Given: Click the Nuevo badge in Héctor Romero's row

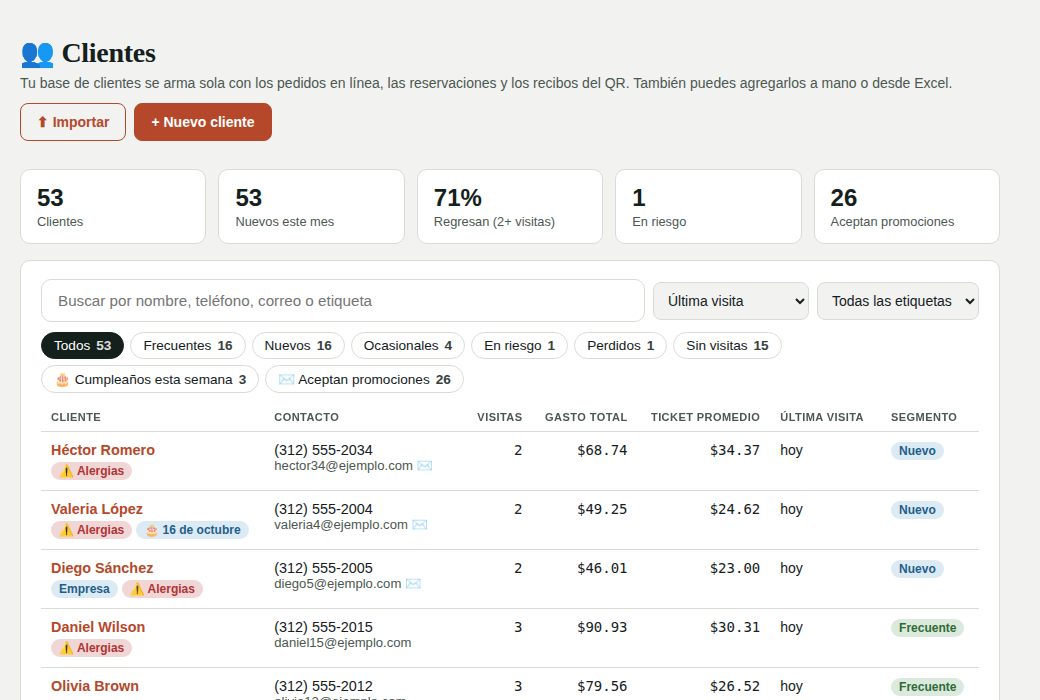Looking at the screenshot, I should tap(917, 451).
